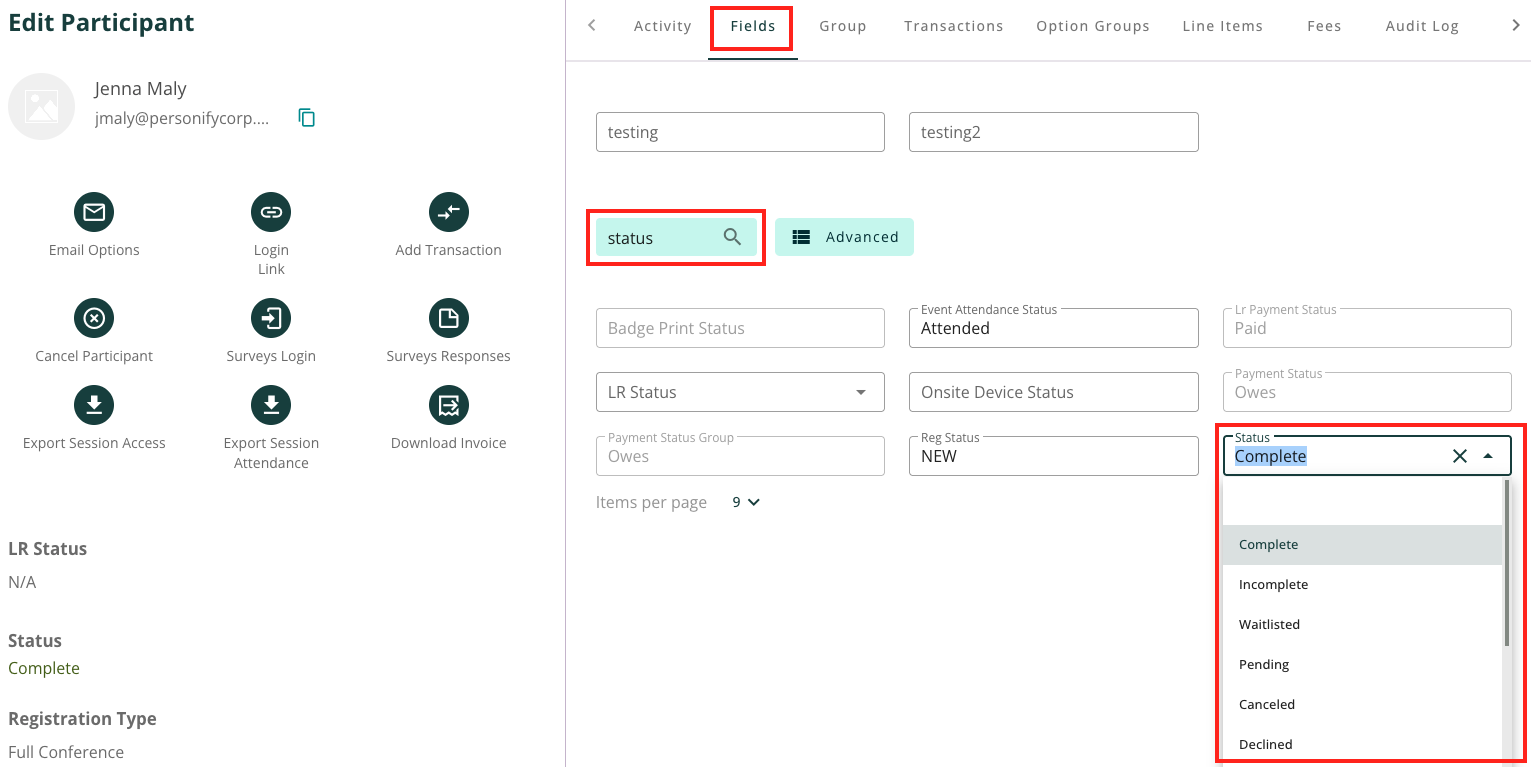Switch to the Fees tab
Viewport: 1531px width, 767px height.
1324,26
